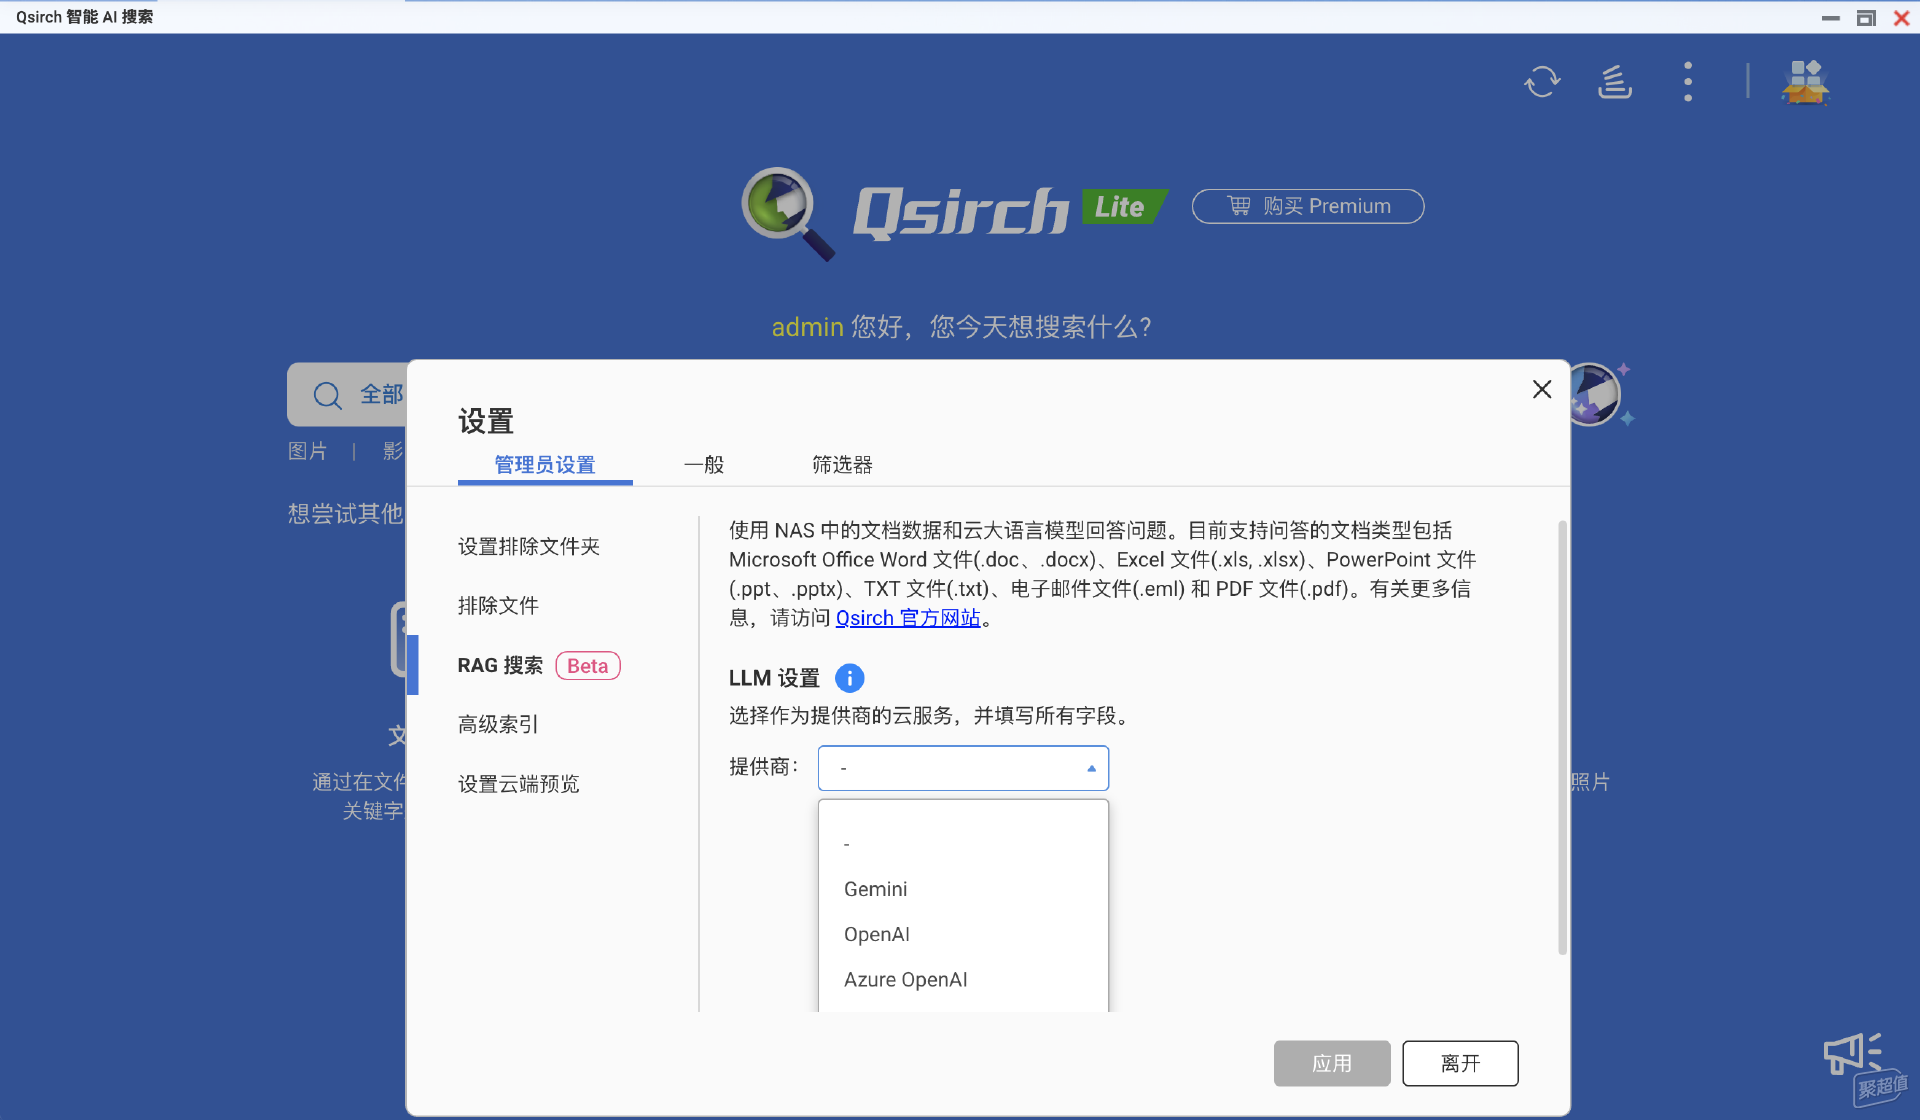
Task: Click the Beta badge next to RAG 搜索
Action: tap(588, 666)
